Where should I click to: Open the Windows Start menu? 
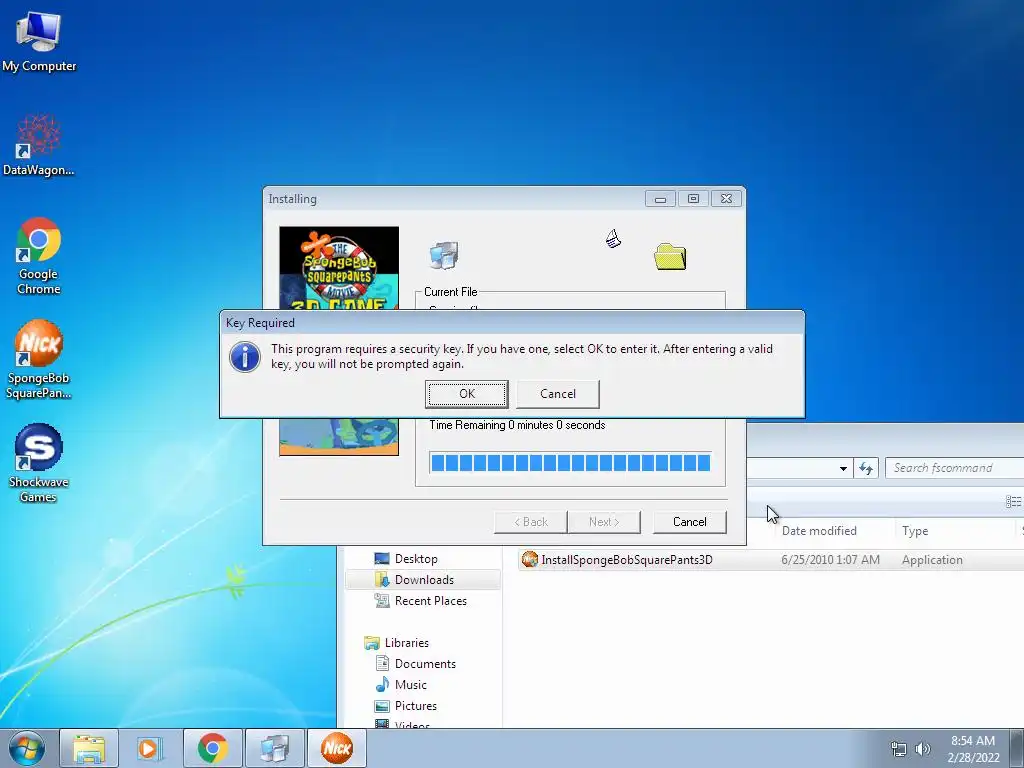pyautogui.click(x=27, y=748)
